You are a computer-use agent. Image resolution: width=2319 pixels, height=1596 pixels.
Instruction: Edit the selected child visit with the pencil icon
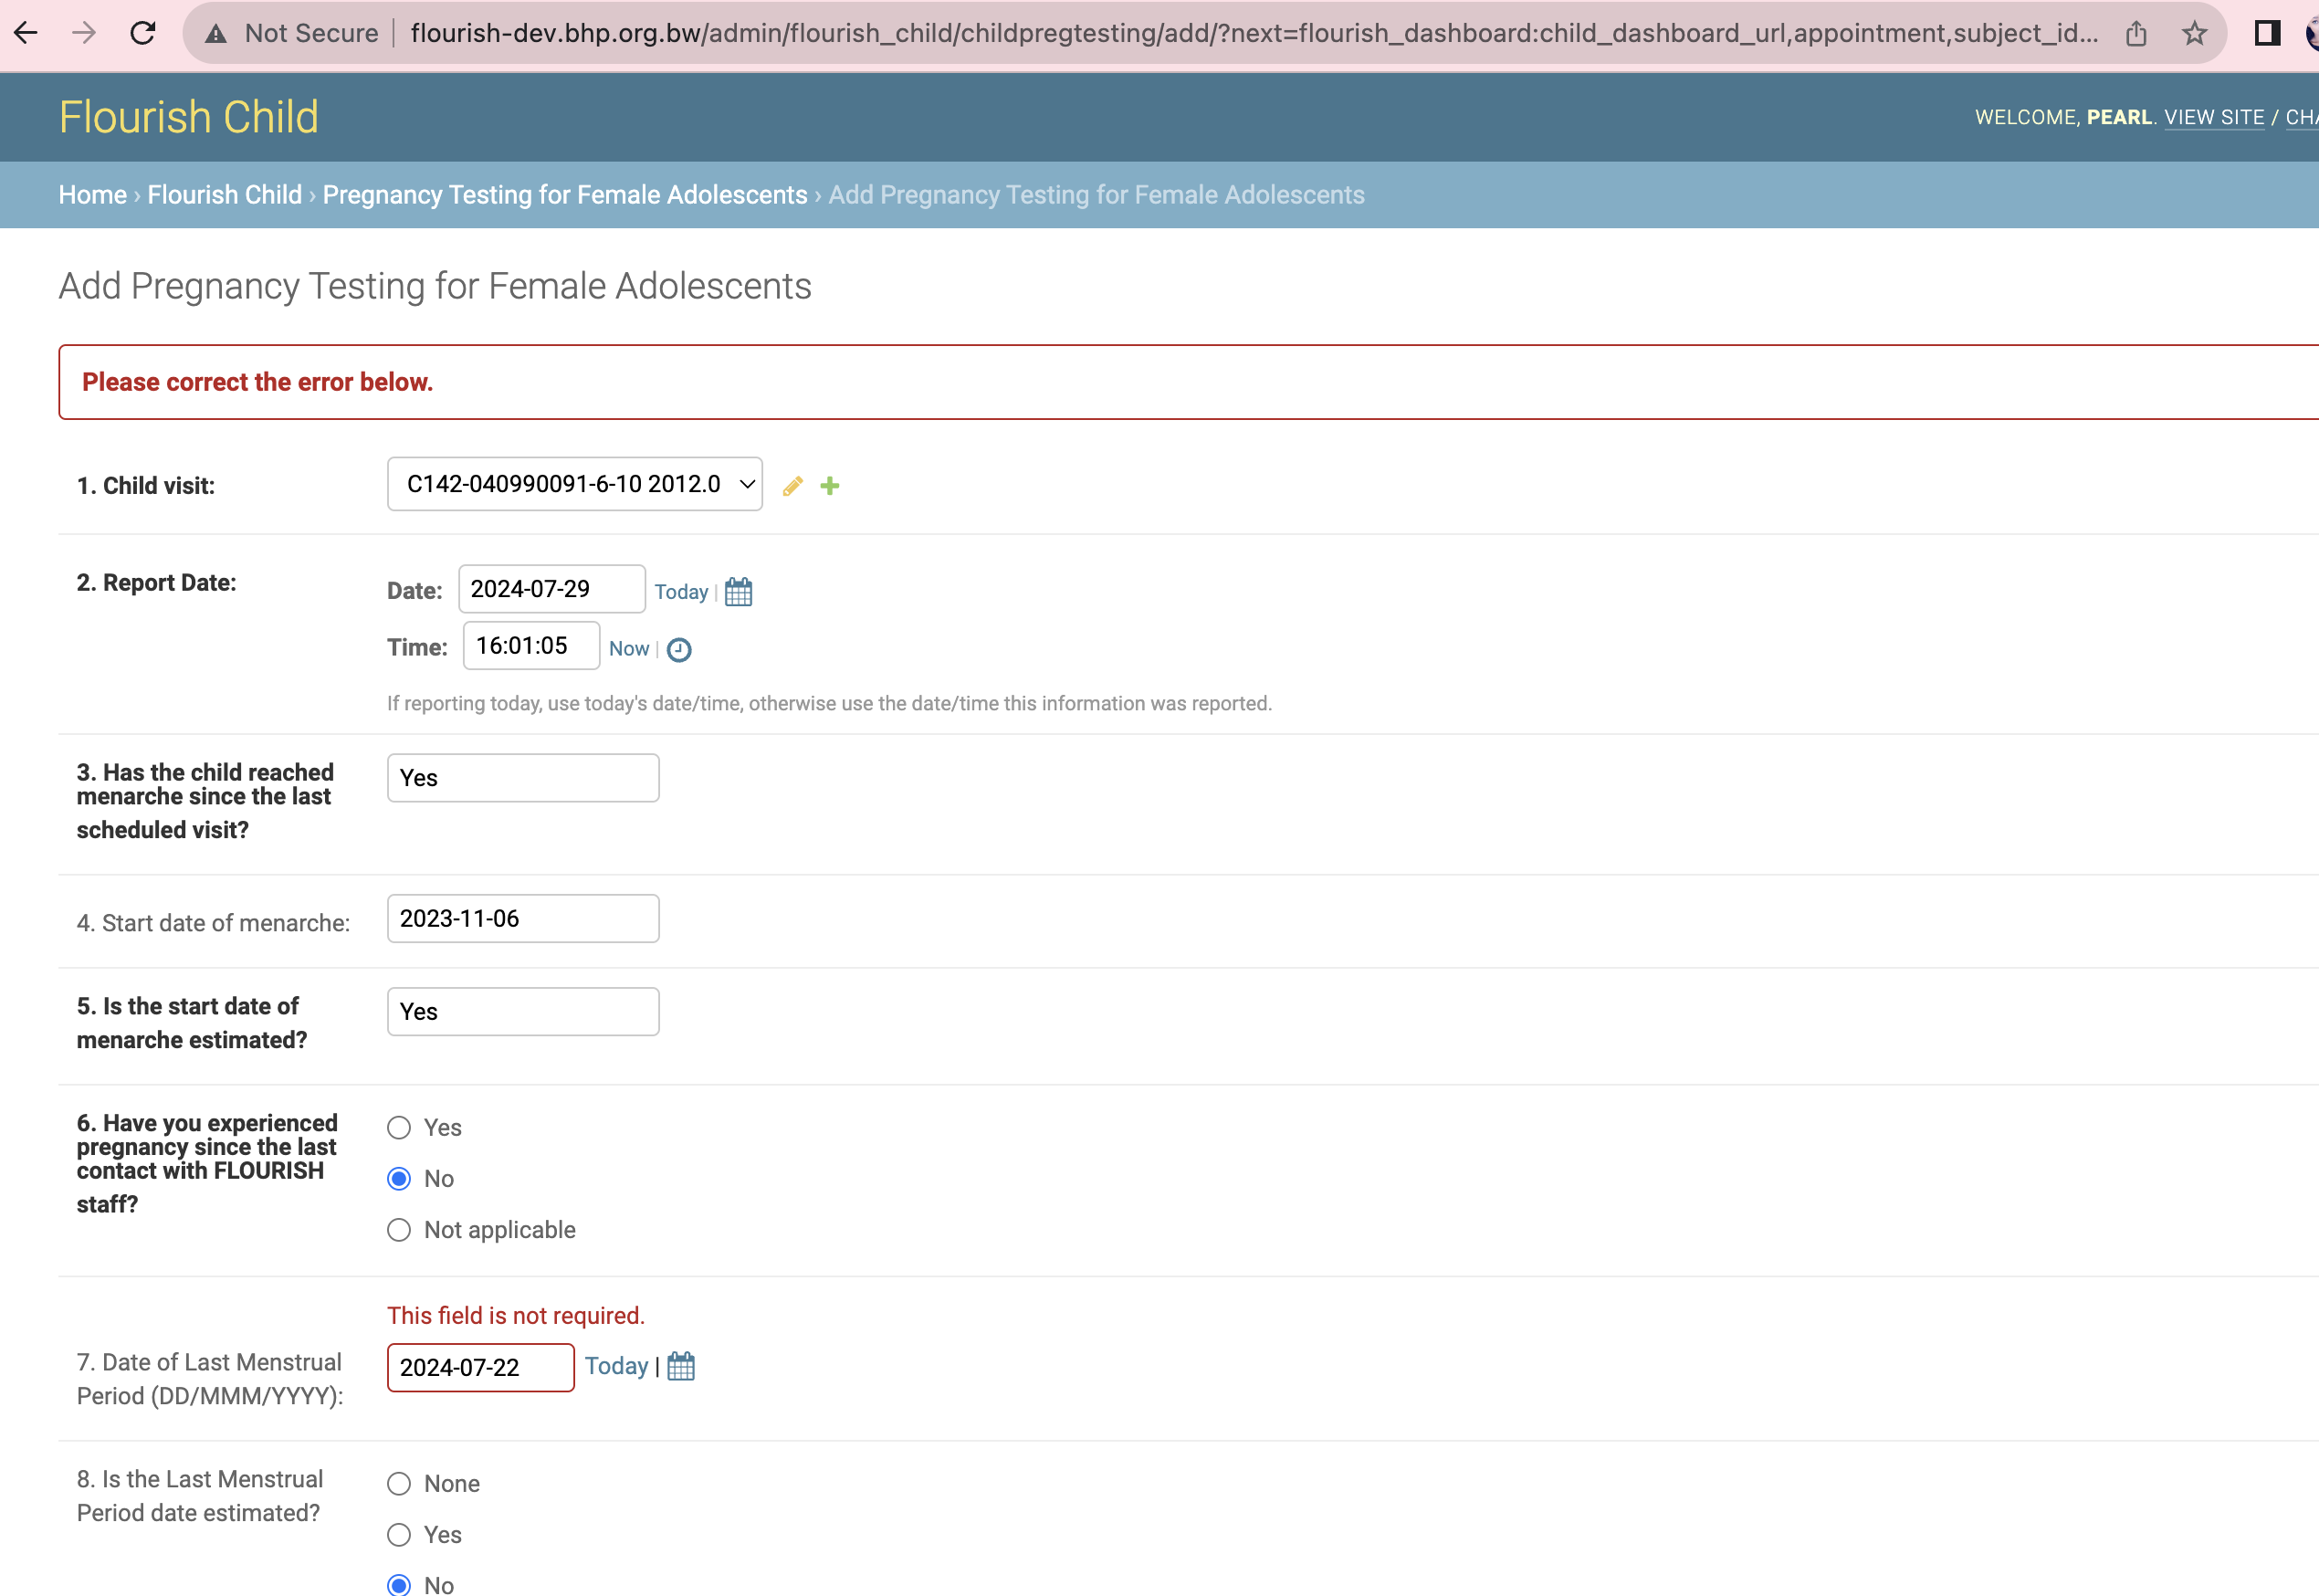[793, 486]
